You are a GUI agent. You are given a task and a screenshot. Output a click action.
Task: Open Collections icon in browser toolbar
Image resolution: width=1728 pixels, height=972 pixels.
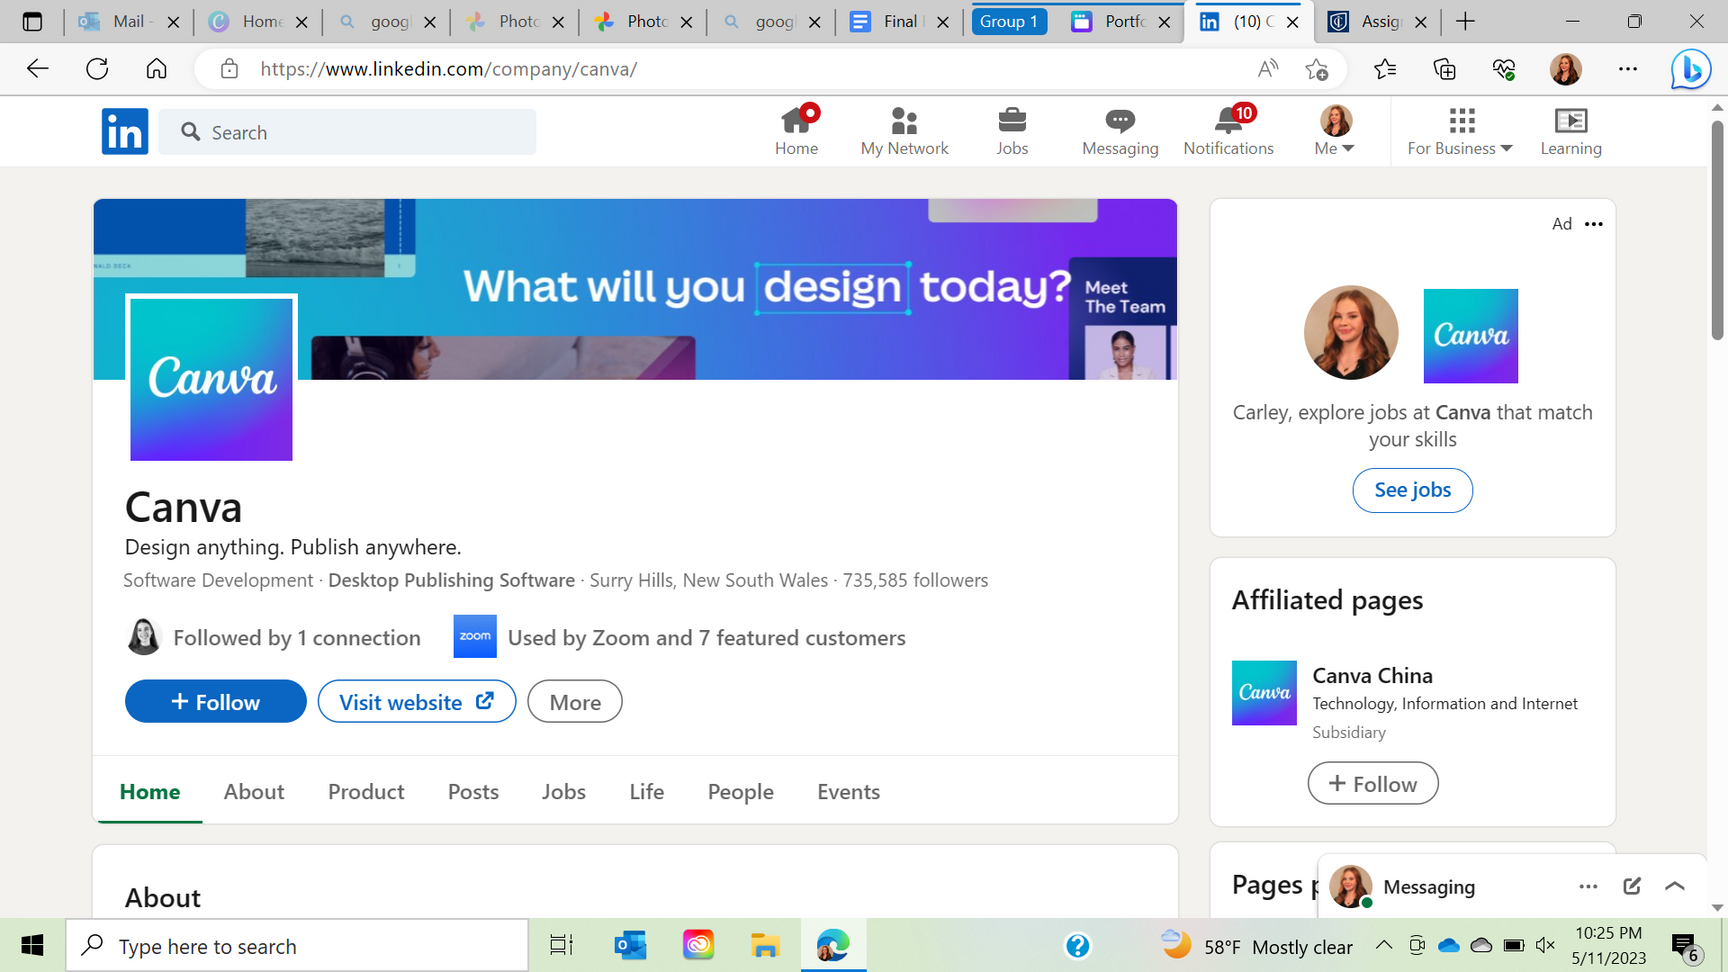click(1445, 69)
